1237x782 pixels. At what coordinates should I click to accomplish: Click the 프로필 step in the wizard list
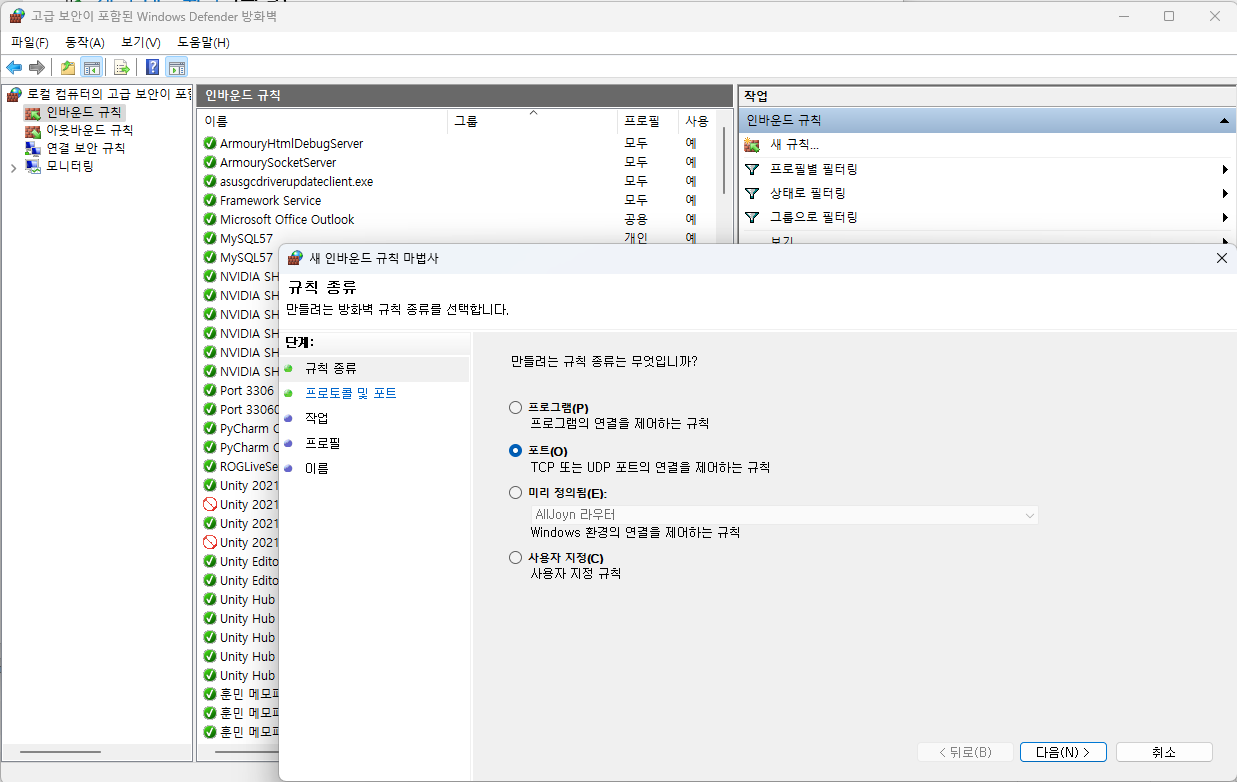[x=322, y=443]
